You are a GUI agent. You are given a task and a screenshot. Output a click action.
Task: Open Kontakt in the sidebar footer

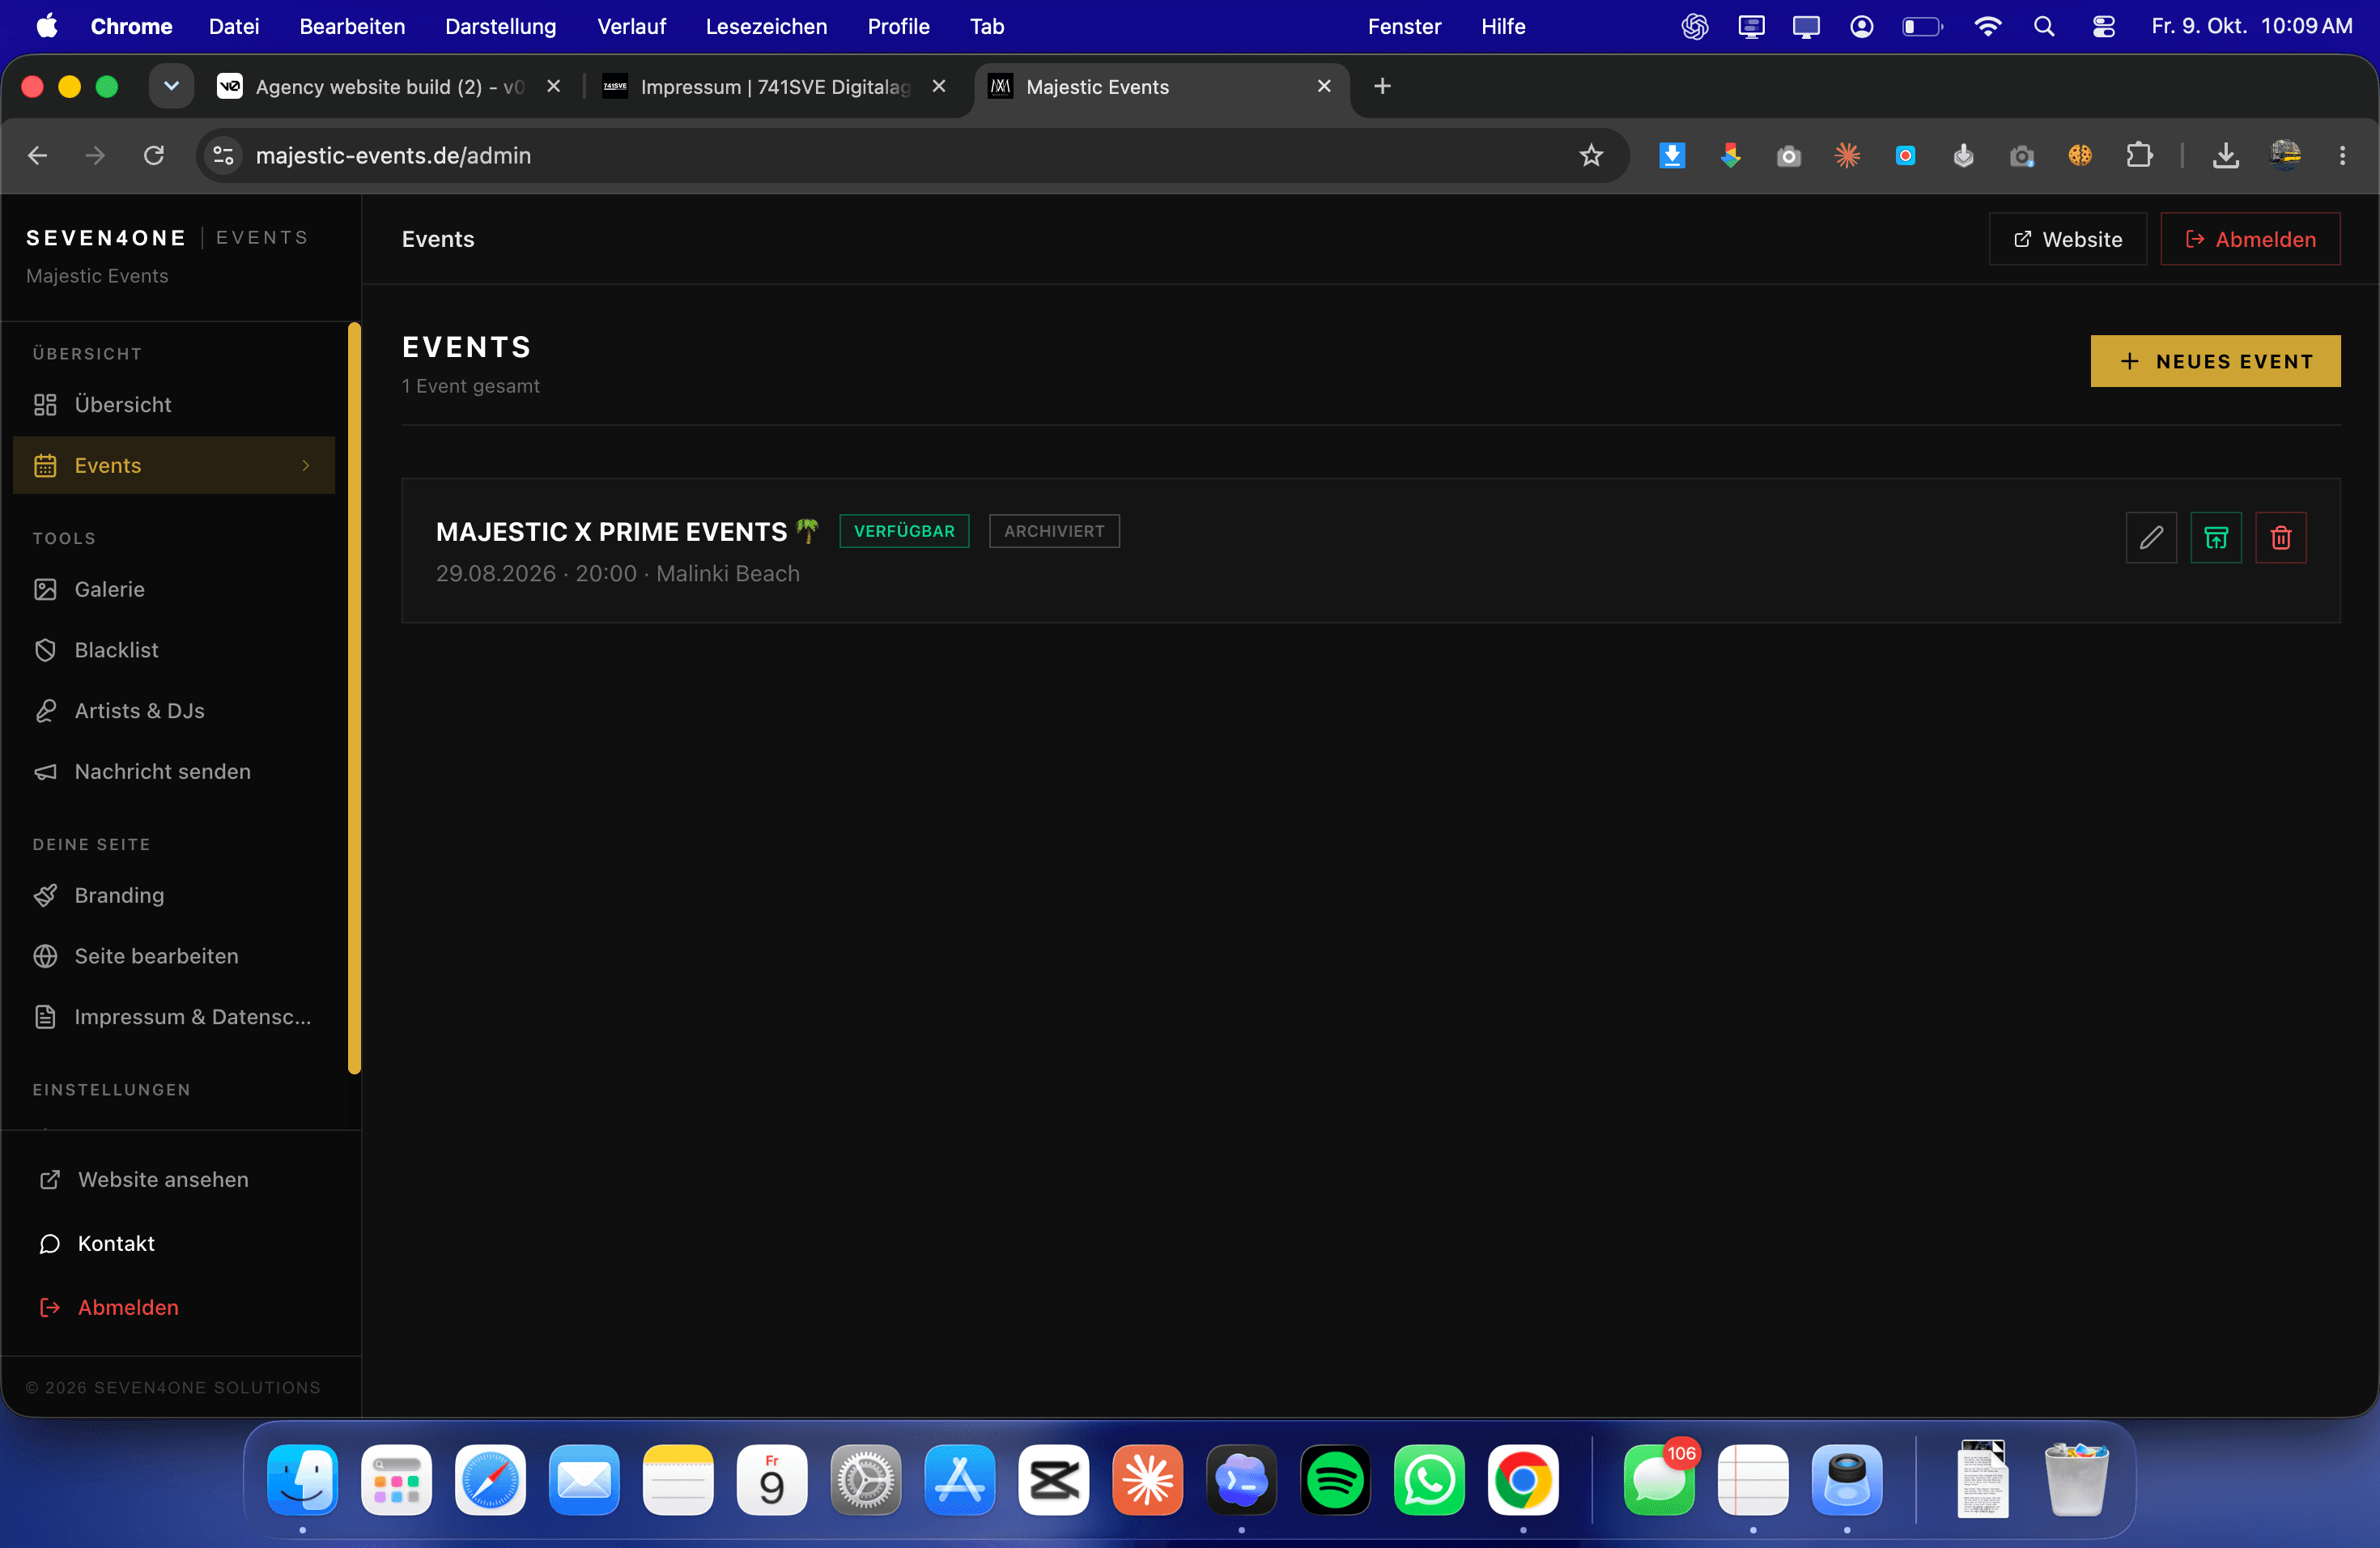coord(96,1244)
